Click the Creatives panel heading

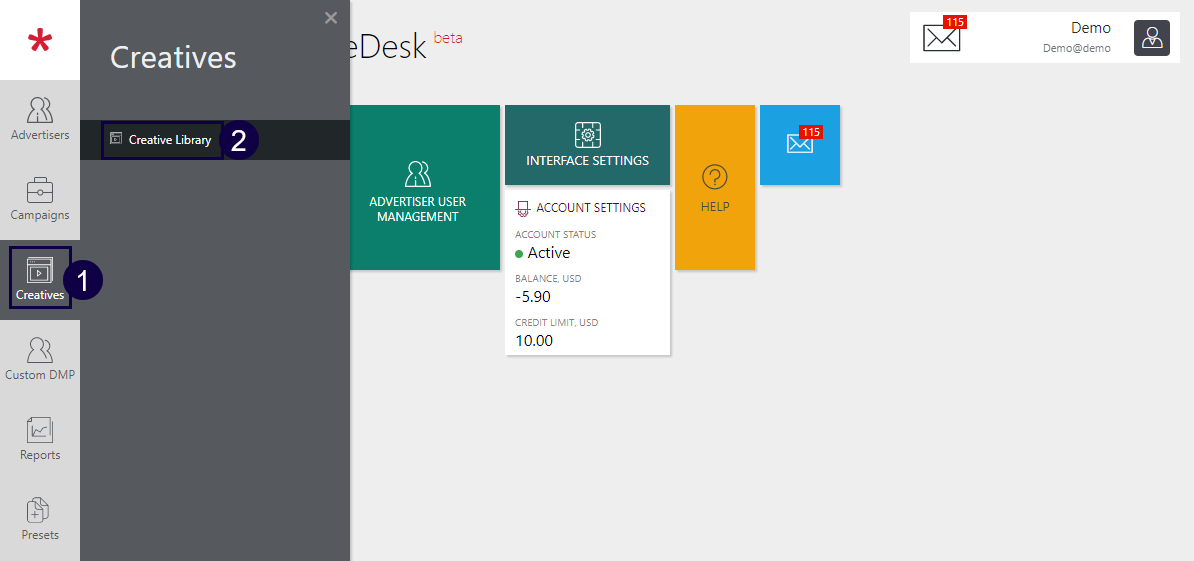point(173,57)
